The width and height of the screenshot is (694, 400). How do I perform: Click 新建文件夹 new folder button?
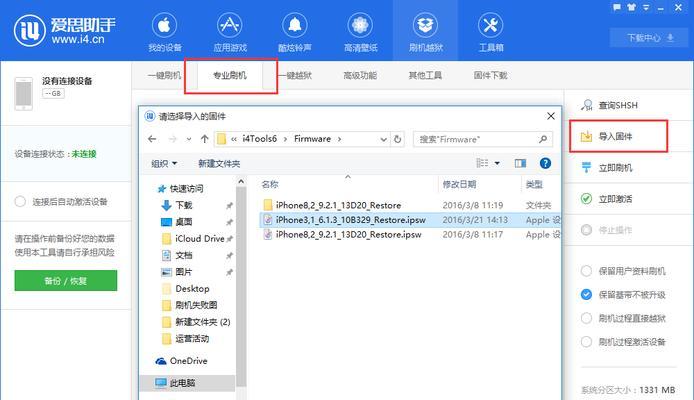coord(219,164)
